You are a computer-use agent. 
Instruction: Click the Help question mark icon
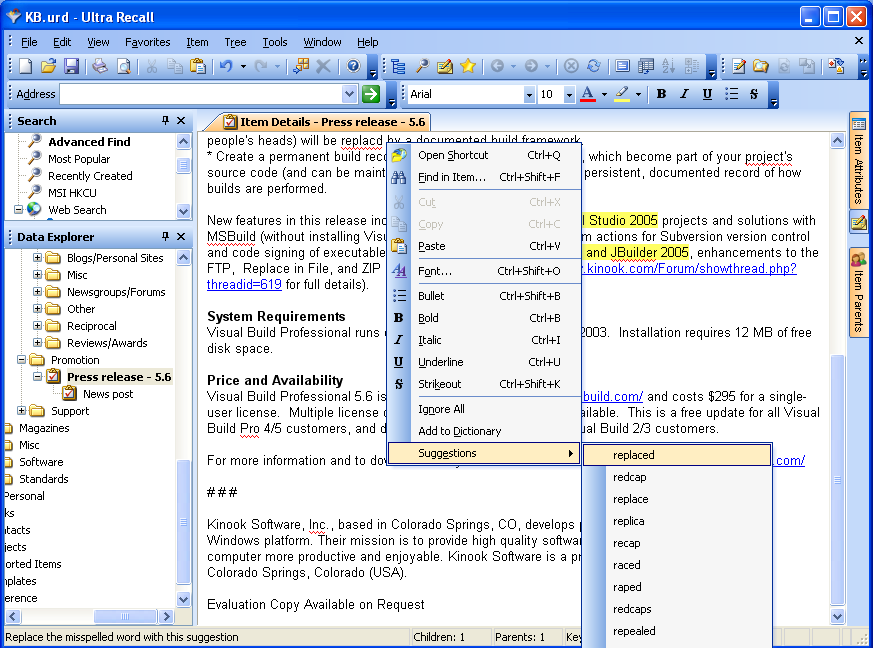(x=353, y=66)
